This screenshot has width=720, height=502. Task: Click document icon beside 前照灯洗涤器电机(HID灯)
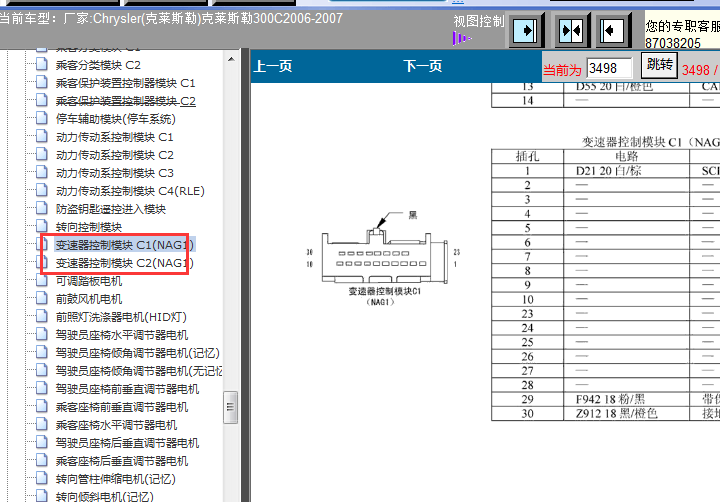(x=41, y=316)
